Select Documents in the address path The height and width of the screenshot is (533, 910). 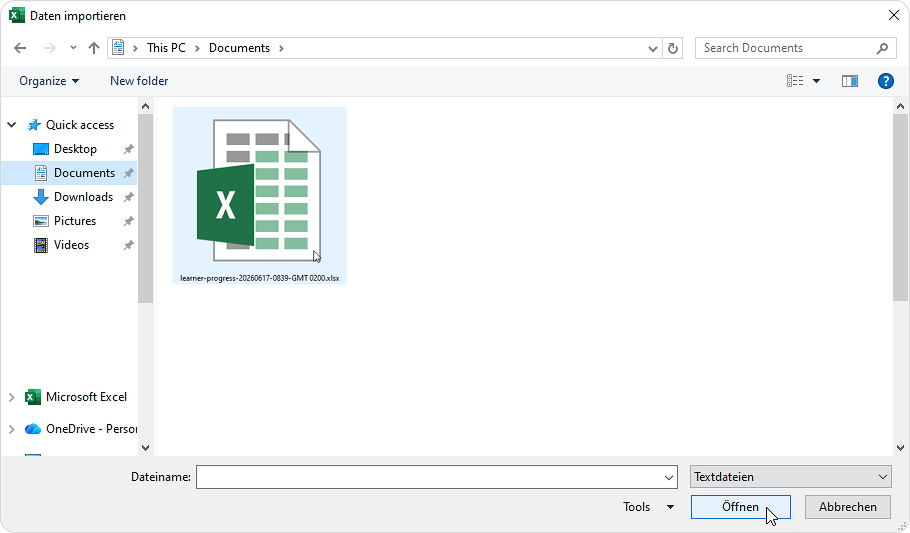(239, 48)
